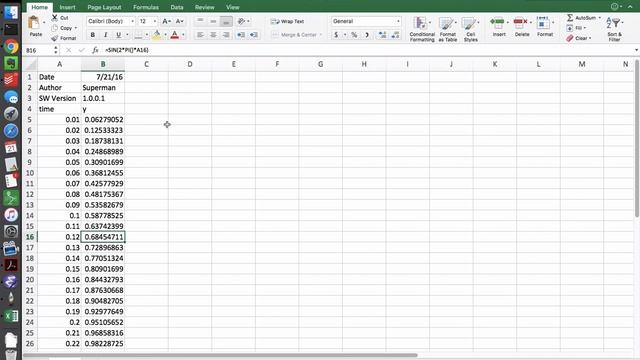Screen dimensions: 640x360
Task: Open the AutoSum dropdown arrow
Action: tap(600, 18)
